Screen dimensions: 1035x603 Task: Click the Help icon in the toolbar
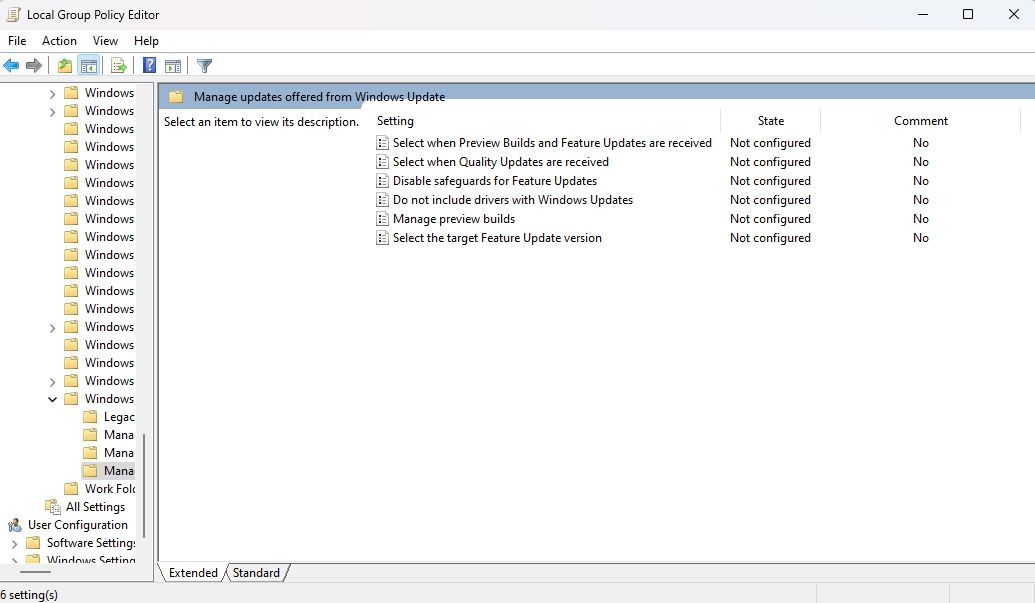point(149,65)
